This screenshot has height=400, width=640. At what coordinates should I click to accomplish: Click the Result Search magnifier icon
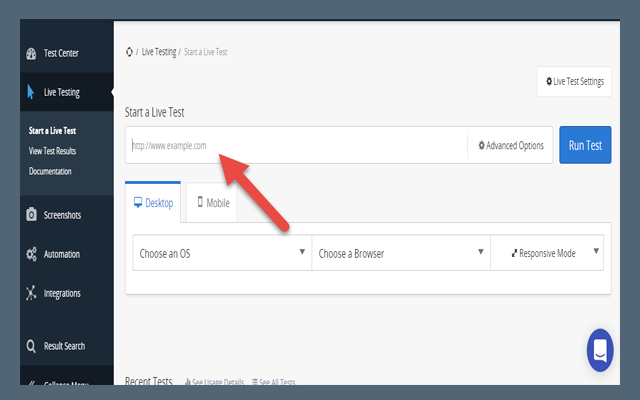pyautogui.click(x=31, y=346)
